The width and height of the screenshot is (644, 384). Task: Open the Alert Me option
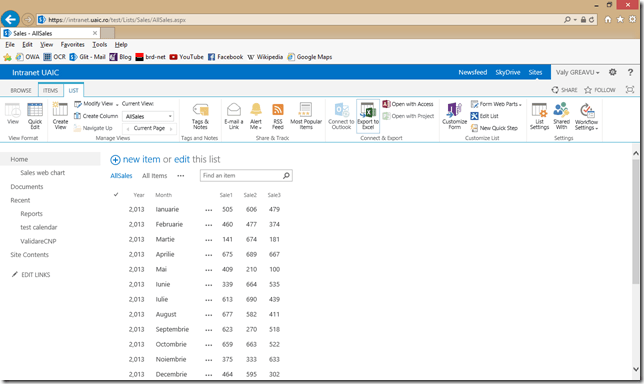tap(256, 116)
